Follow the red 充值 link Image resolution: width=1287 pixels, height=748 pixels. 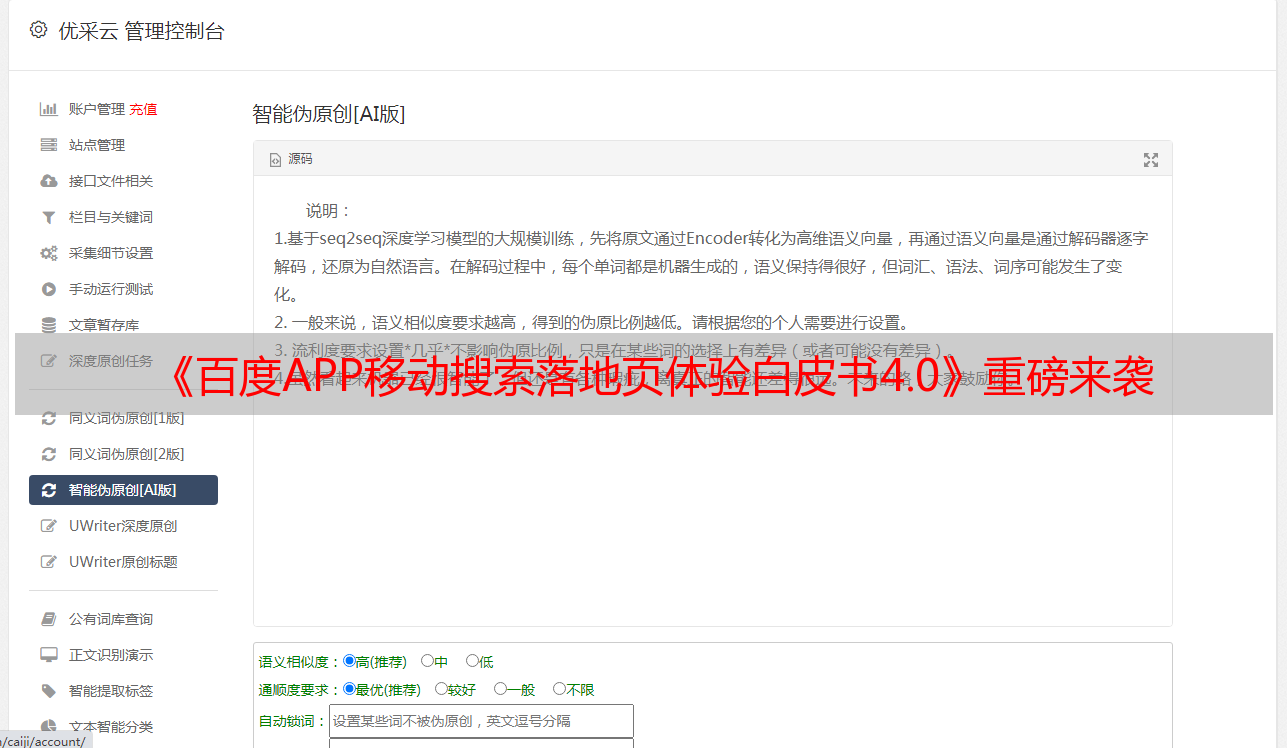tap(143, 109)
